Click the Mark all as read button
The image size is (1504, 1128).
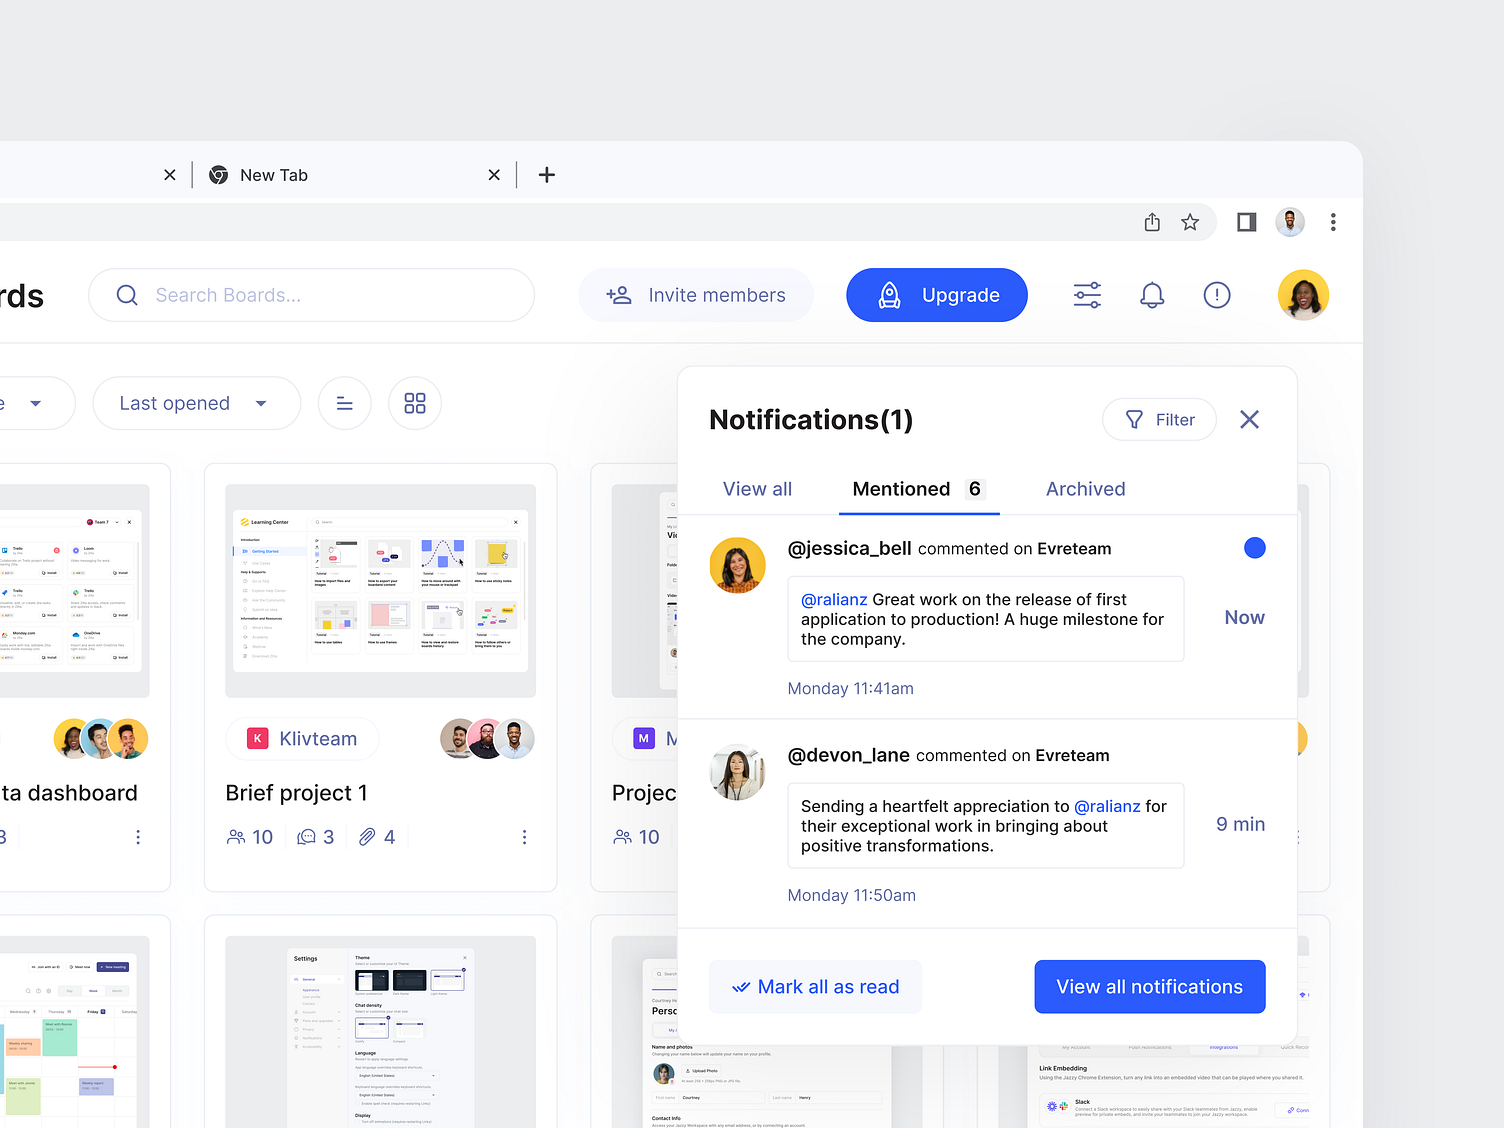[815, 986]
